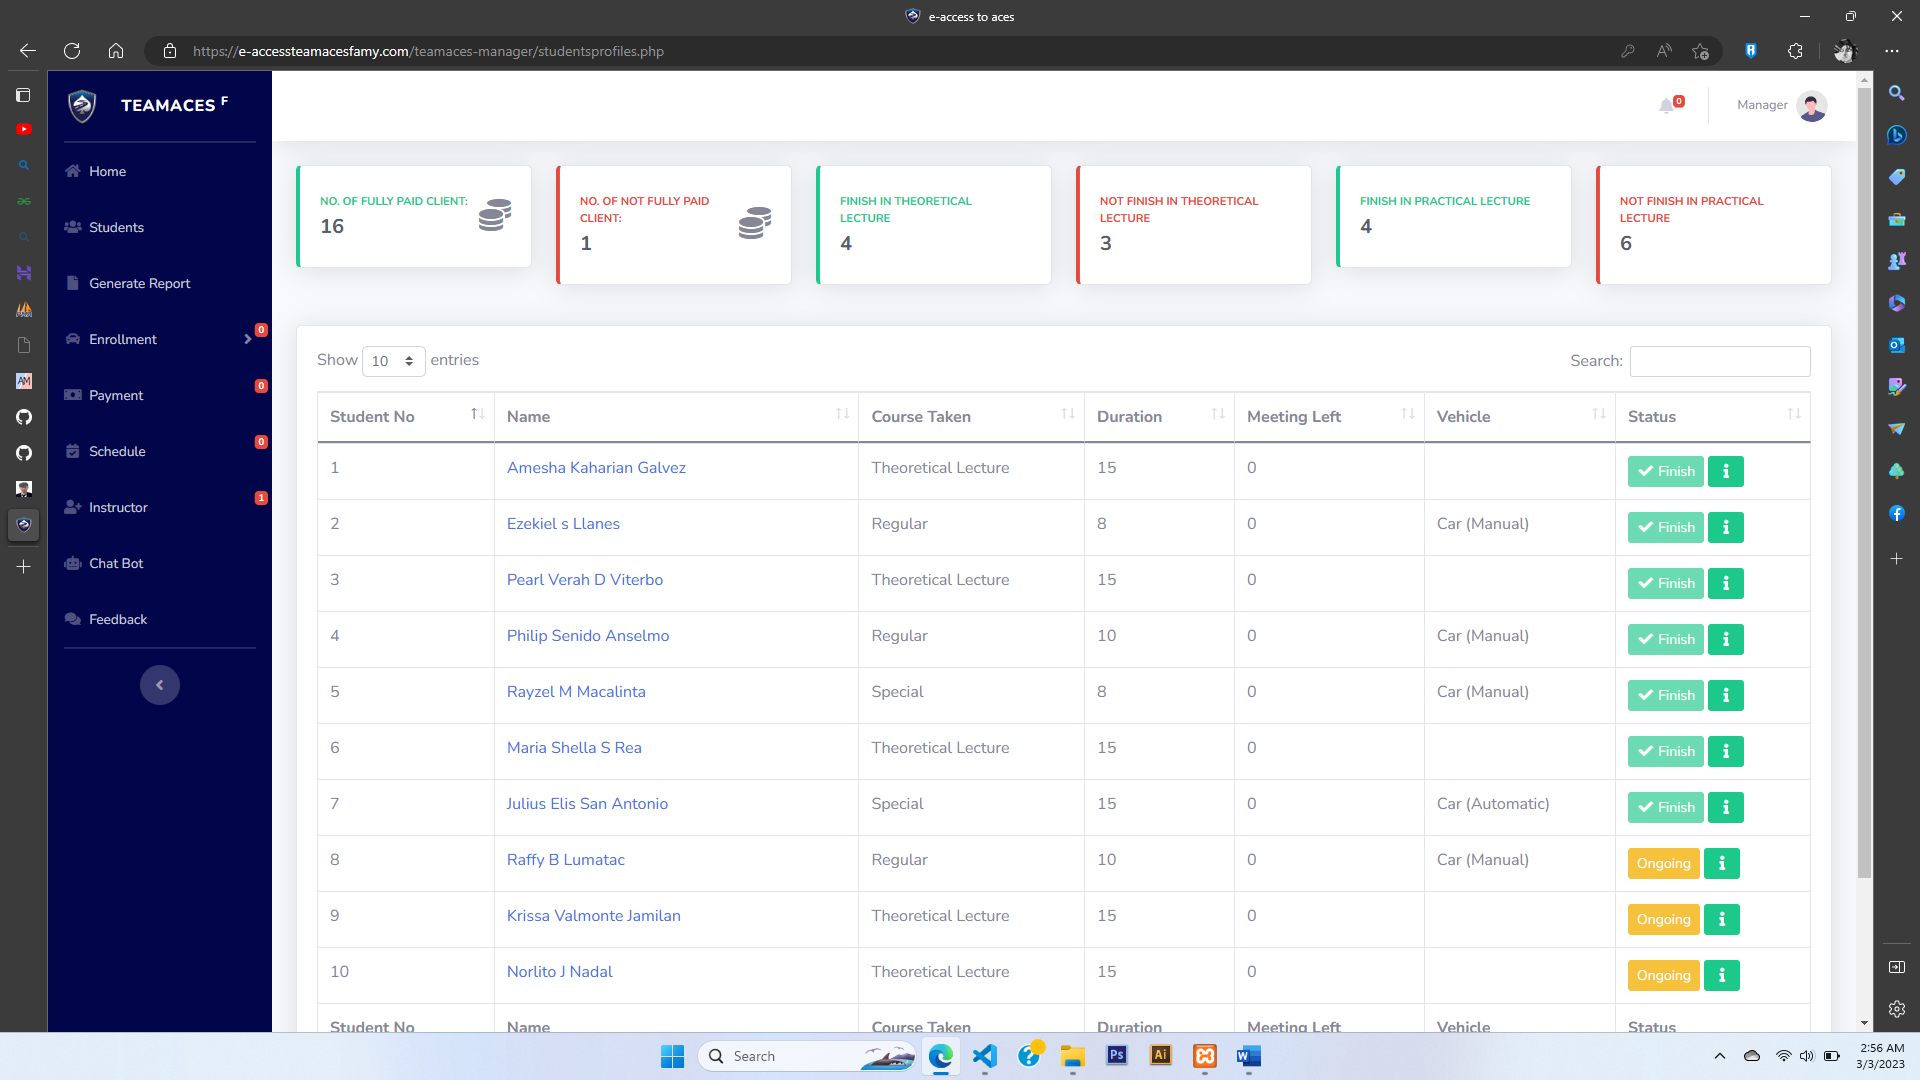
Task: Click the table Search input field
Action: click(x=1719, y=361)
